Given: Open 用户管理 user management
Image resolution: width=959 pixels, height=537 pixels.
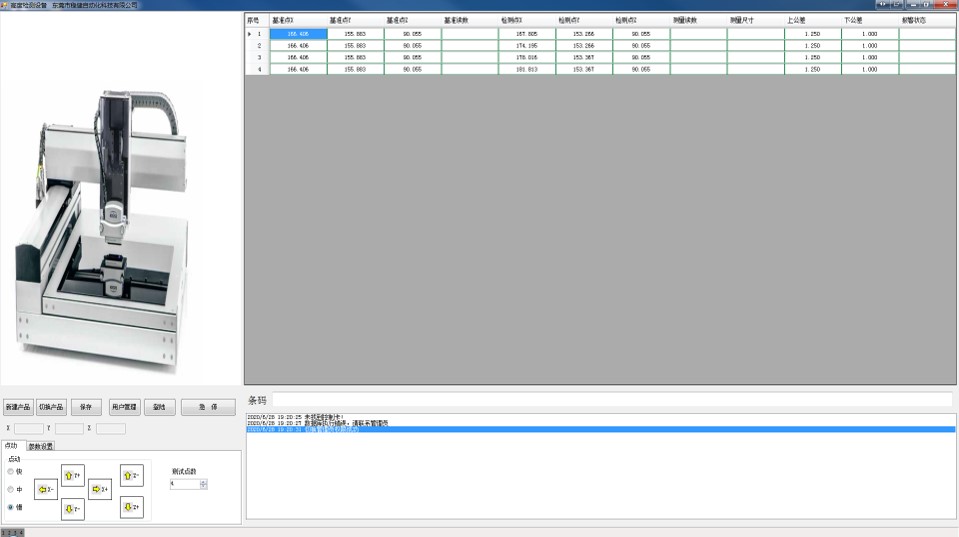Looking at the screenshot, I should pyautogui.click(x=124, y=408).
